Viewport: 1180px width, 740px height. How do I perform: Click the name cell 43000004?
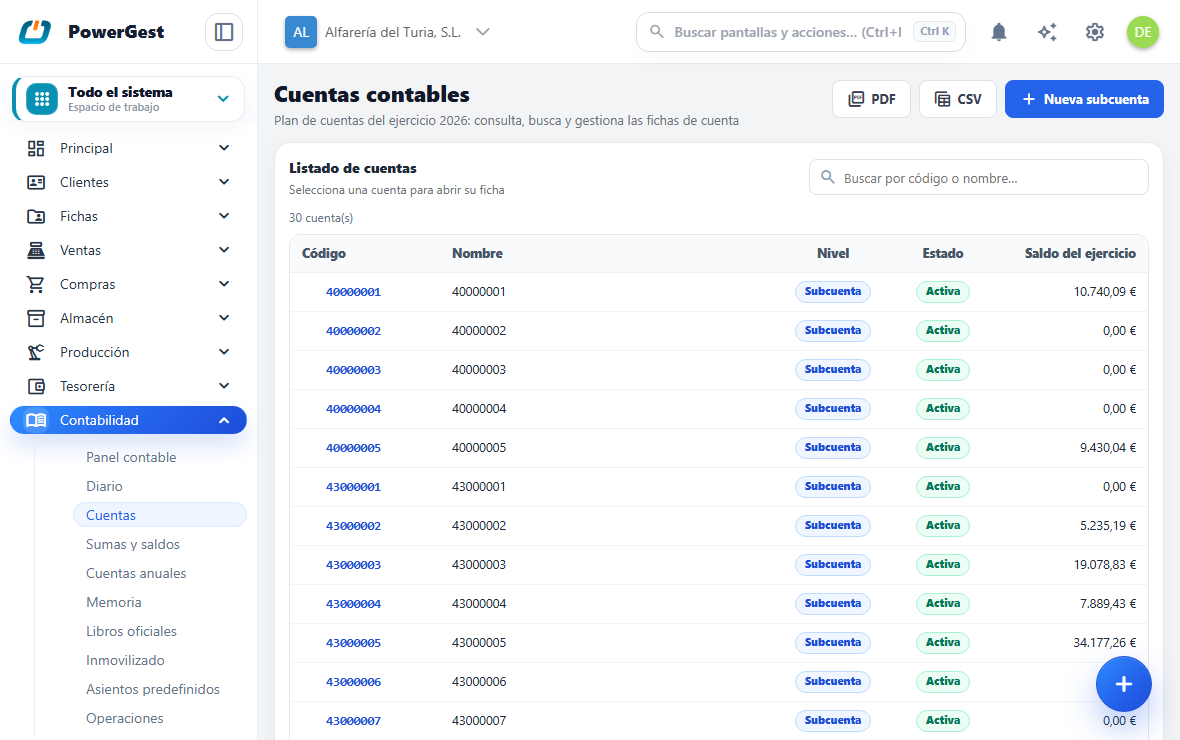tap(479, 604)
